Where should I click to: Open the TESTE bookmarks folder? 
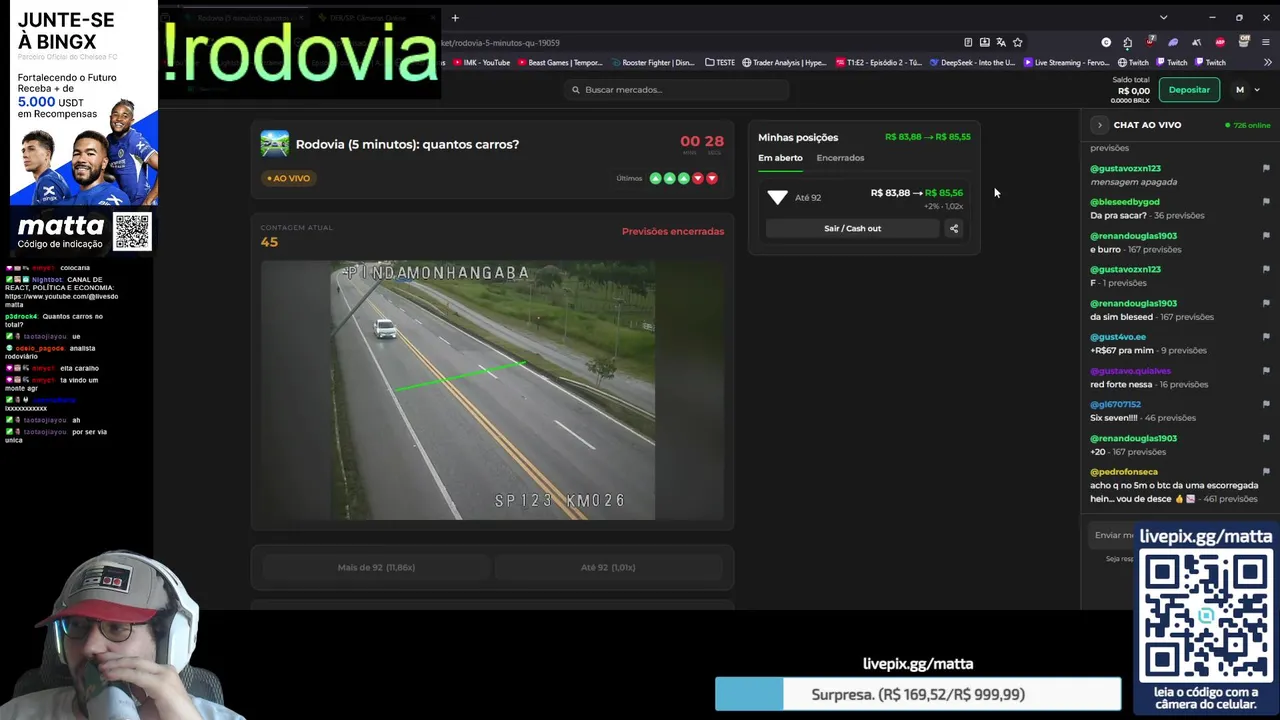(x=720, y=62)
